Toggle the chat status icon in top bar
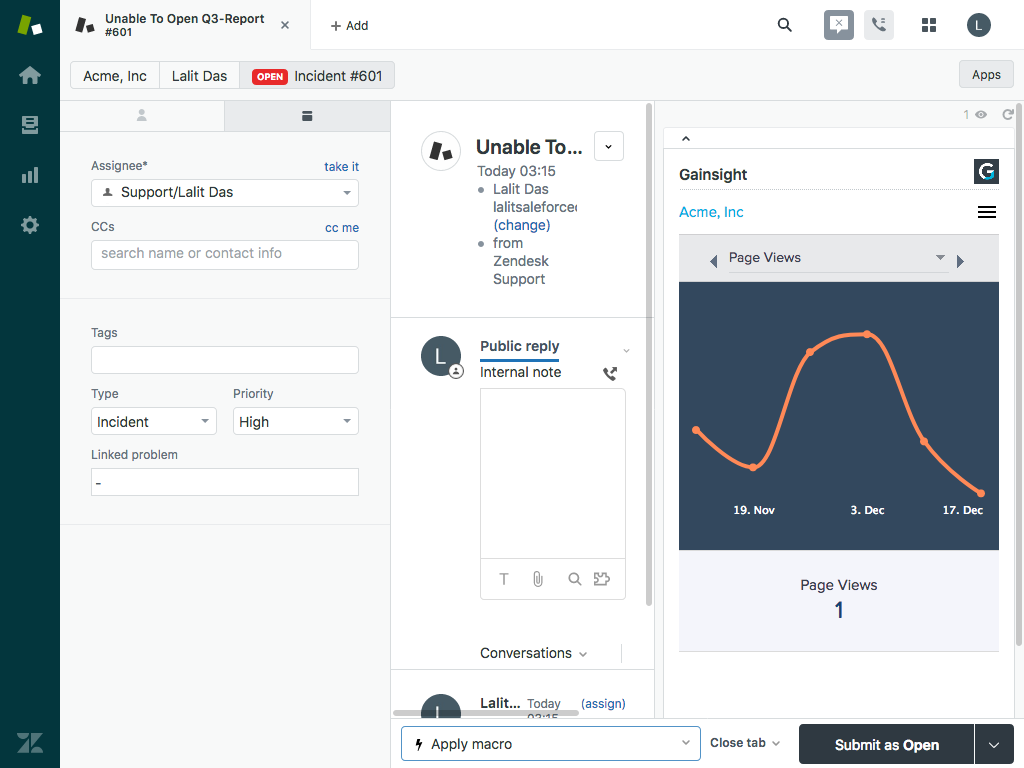The image size is (1024, 768). pos(839,25)
